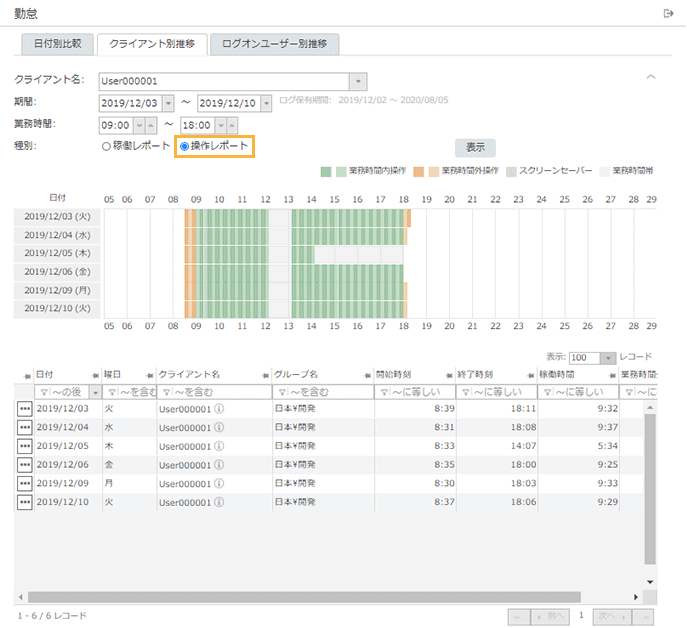Click the logout icon at top right

click(x=668, y=13)
